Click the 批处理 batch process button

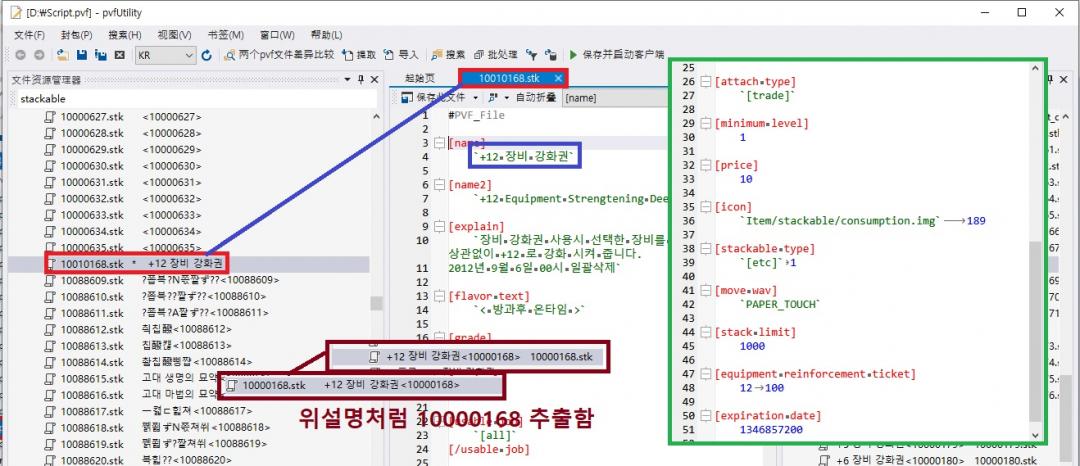coord(495,55)
